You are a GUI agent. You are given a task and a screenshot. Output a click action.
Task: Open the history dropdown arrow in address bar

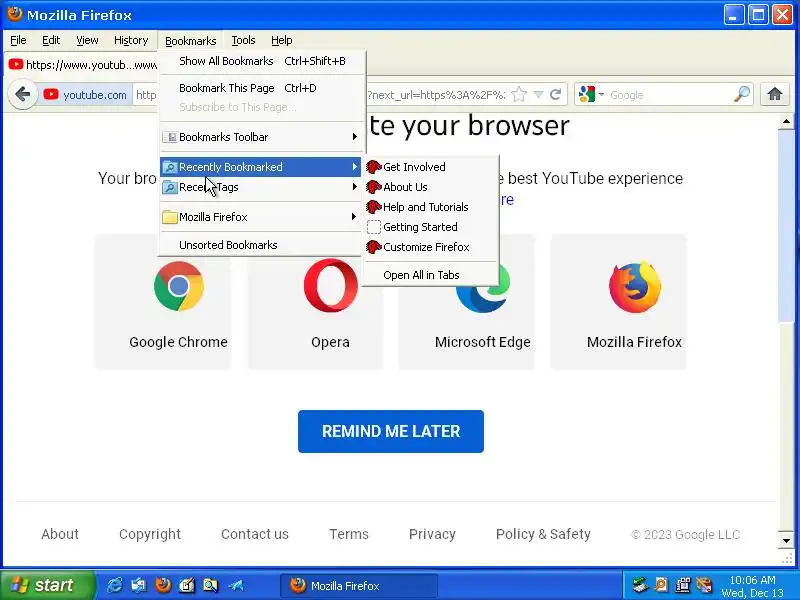click(538, 94)
